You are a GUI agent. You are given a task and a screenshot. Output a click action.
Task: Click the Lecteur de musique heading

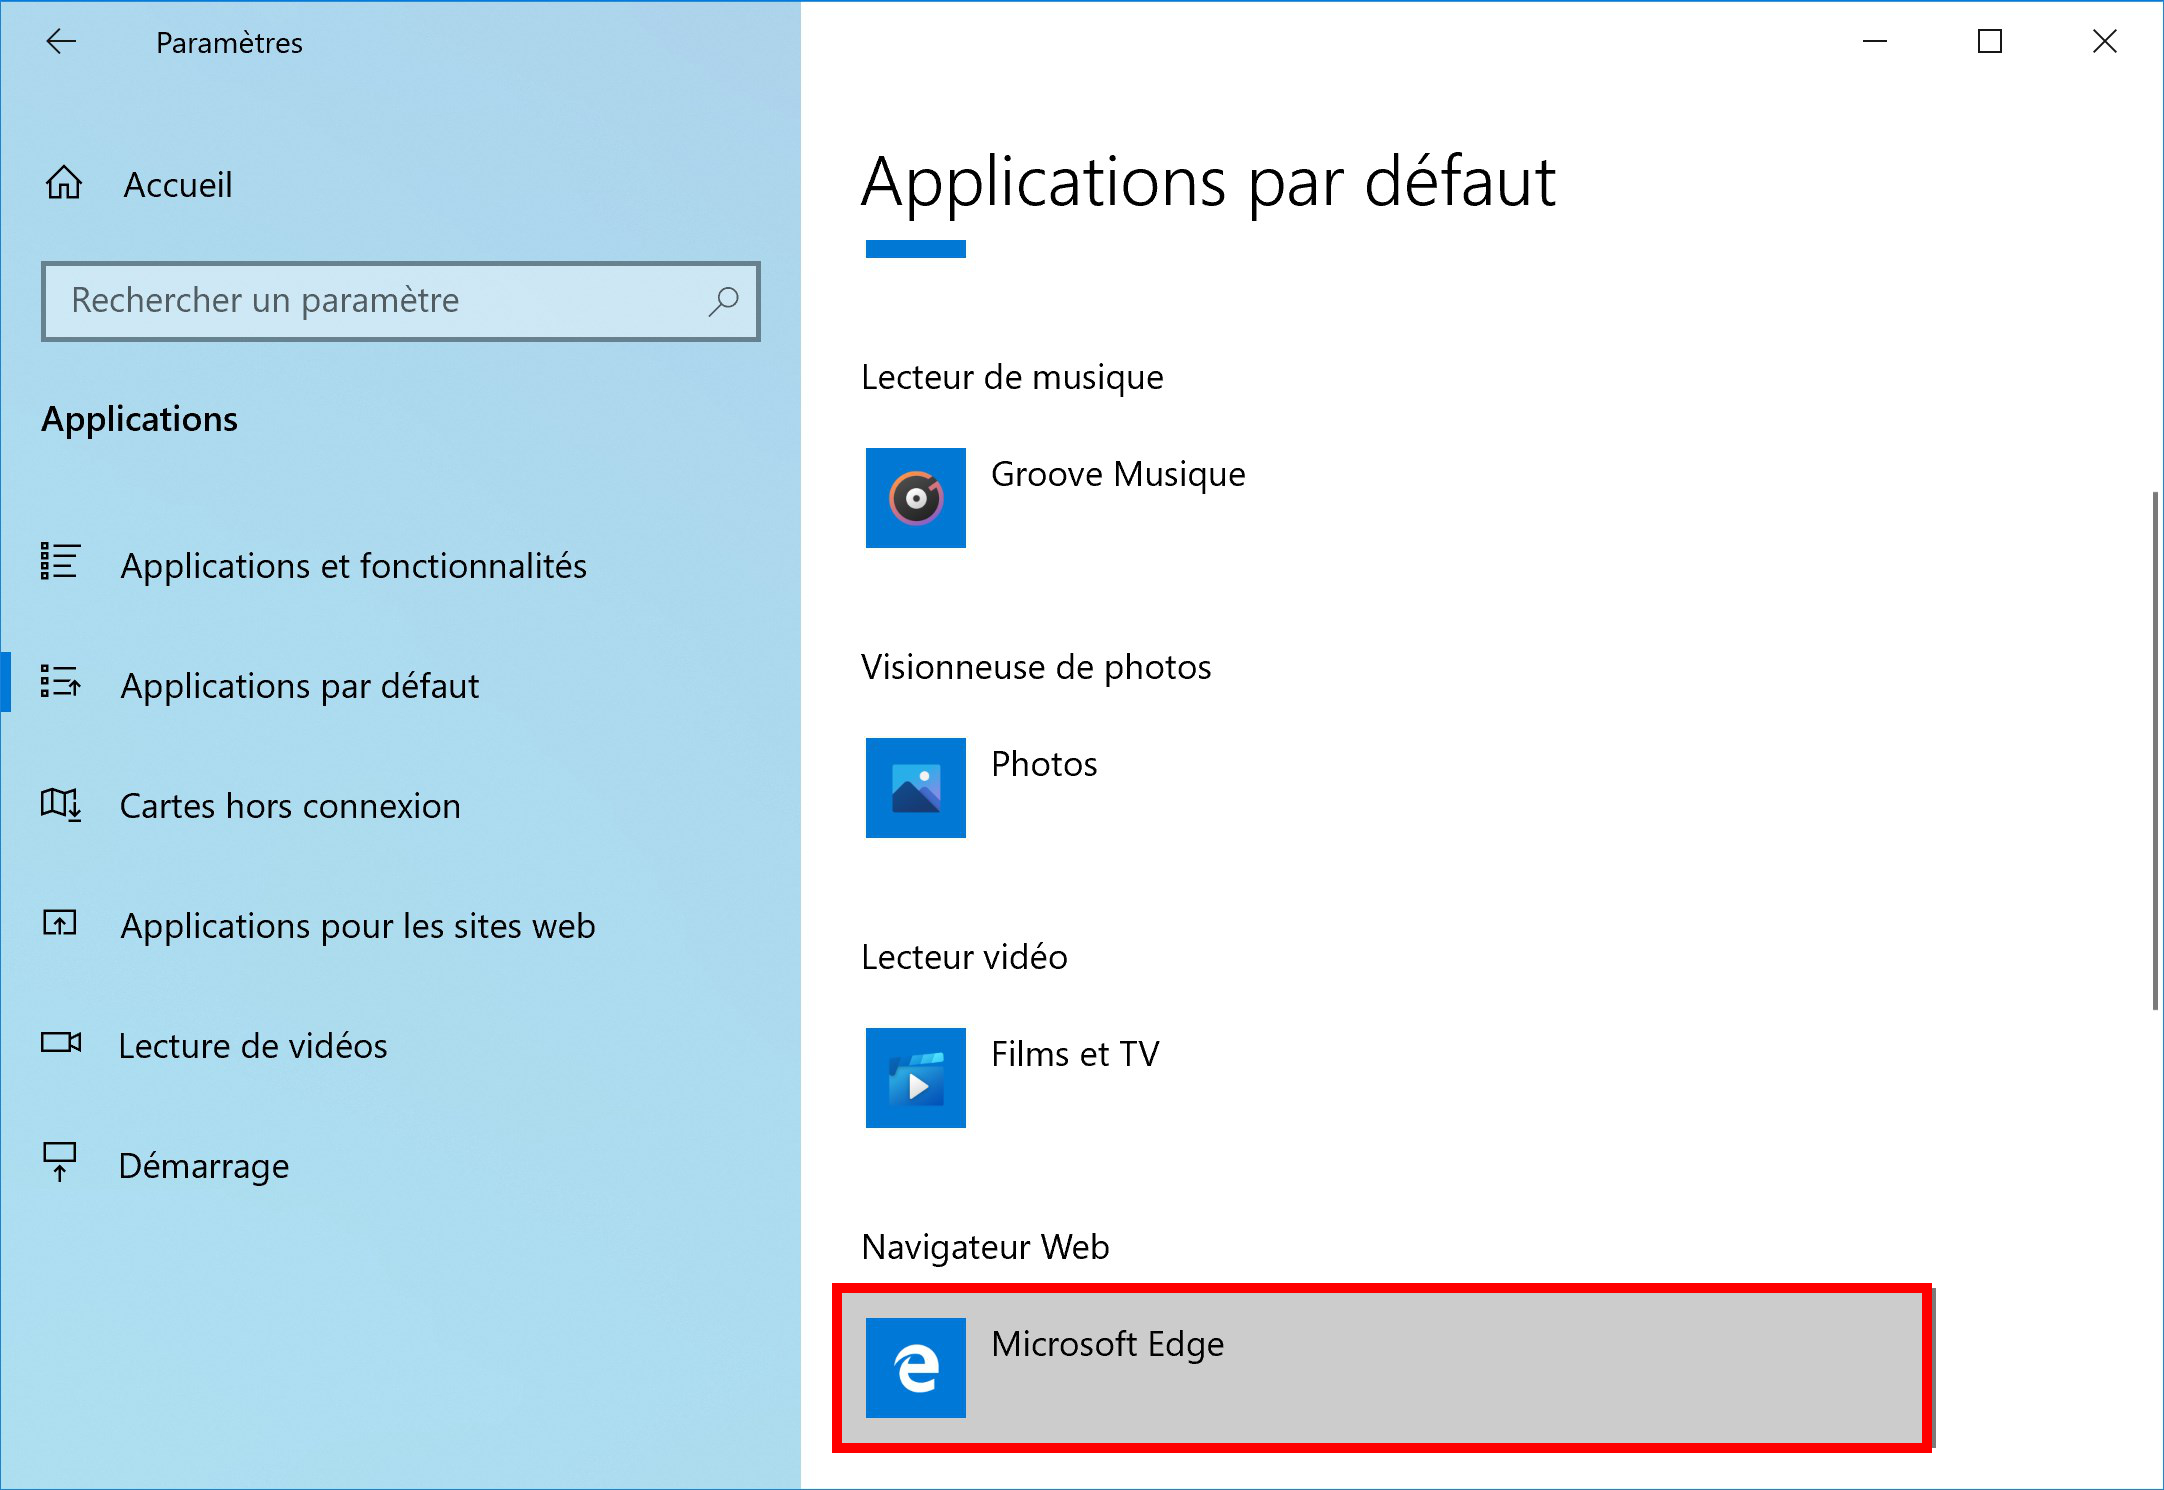click(x=1012, y=377)
